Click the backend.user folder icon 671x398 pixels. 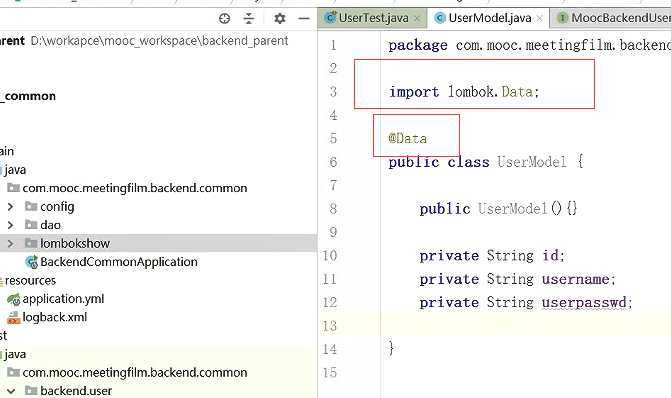31,390
